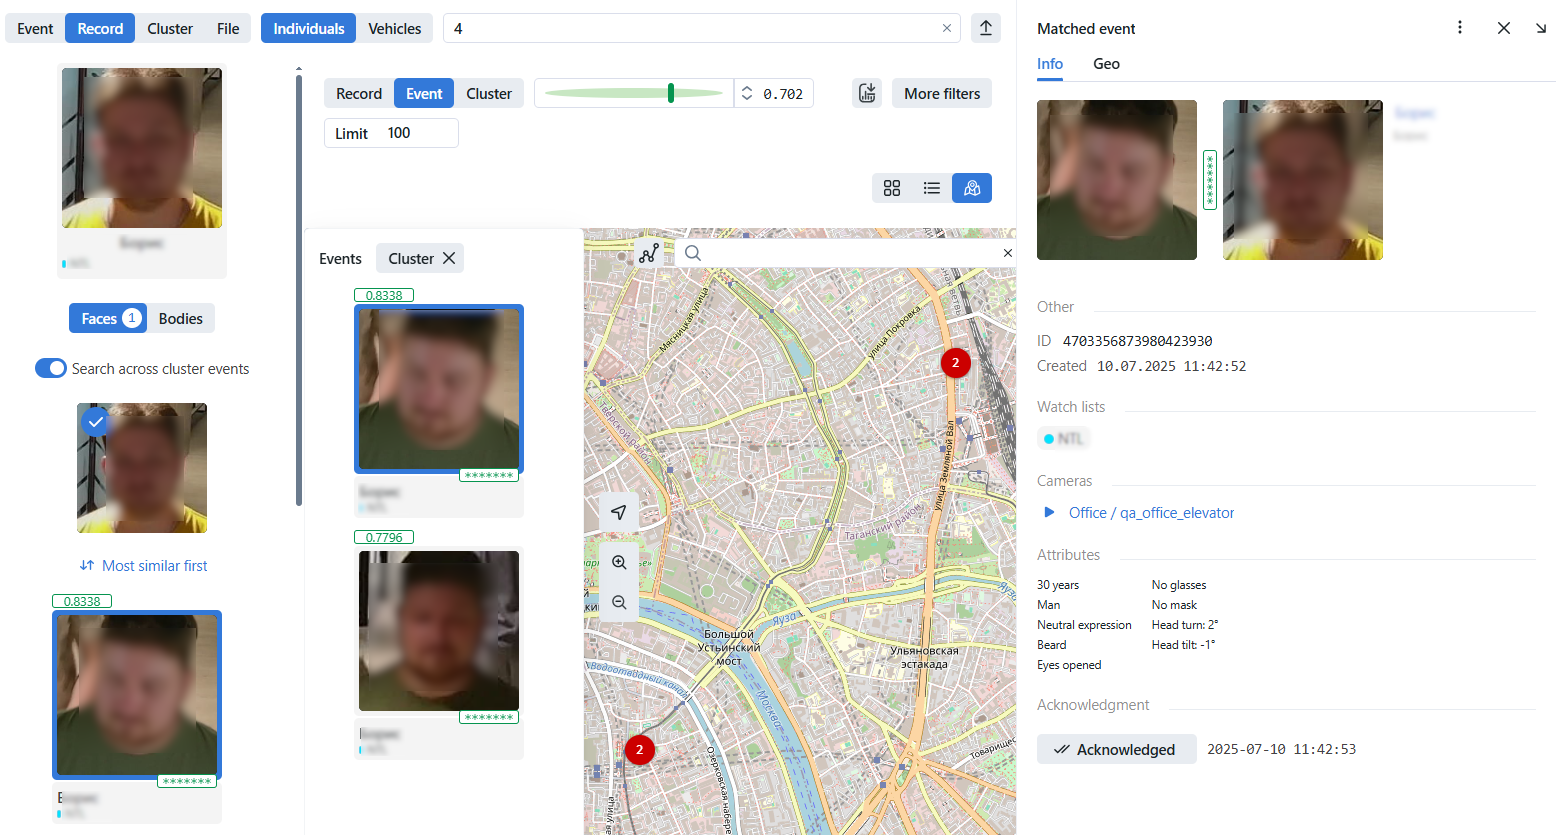
Task: Open the Cluster tab at the top
Action: point(169,28)
